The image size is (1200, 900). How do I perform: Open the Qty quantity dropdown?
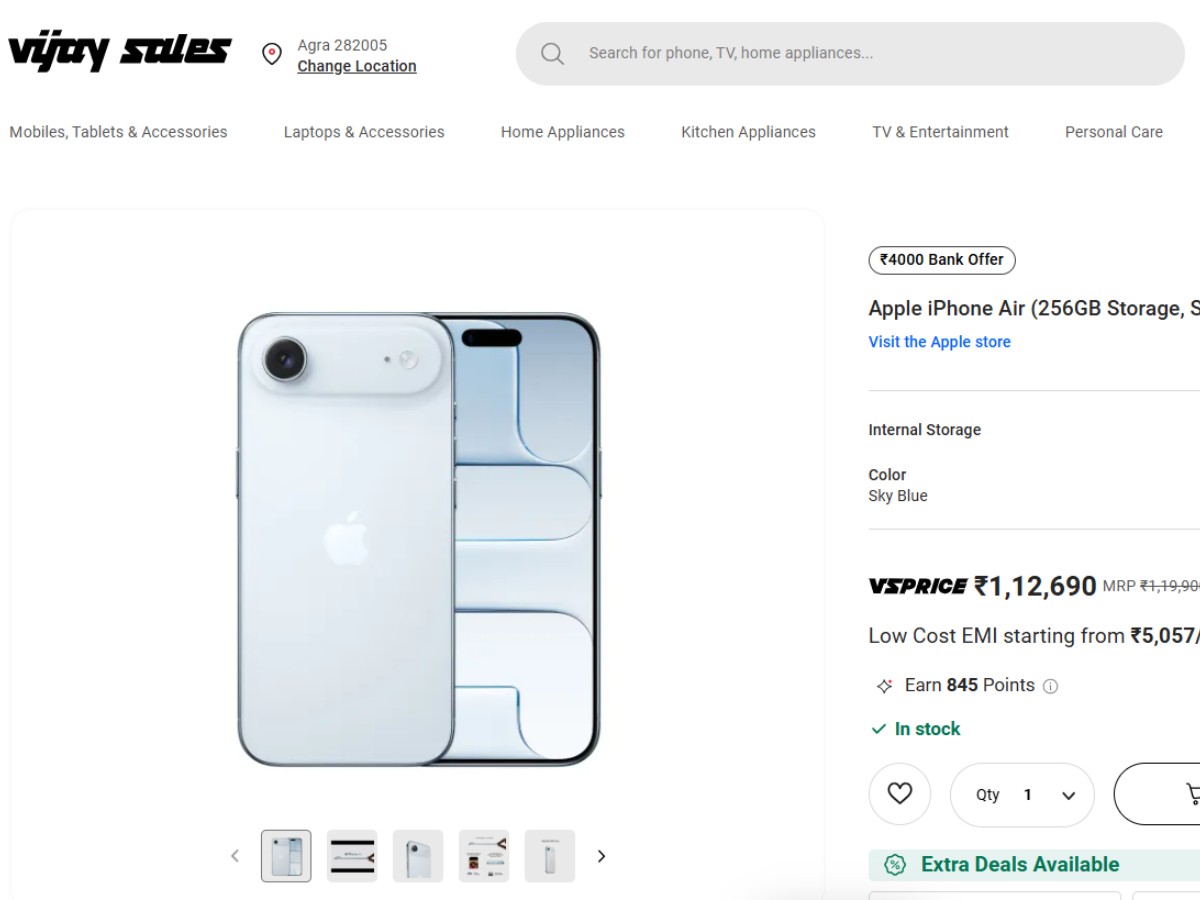click(x=1022, y=795)
